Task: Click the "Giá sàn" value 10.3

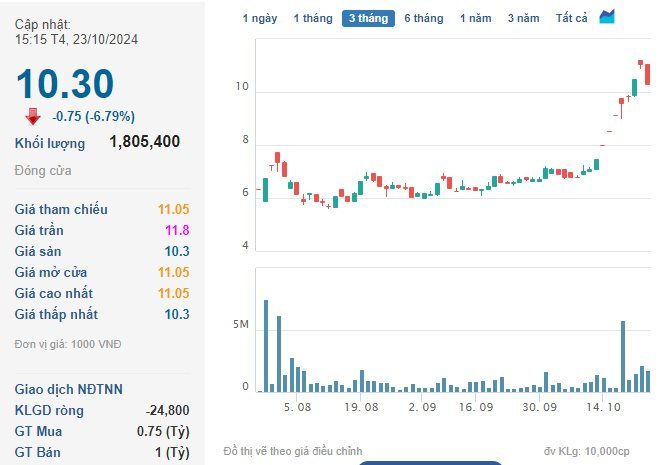Action: pos(177,251)
